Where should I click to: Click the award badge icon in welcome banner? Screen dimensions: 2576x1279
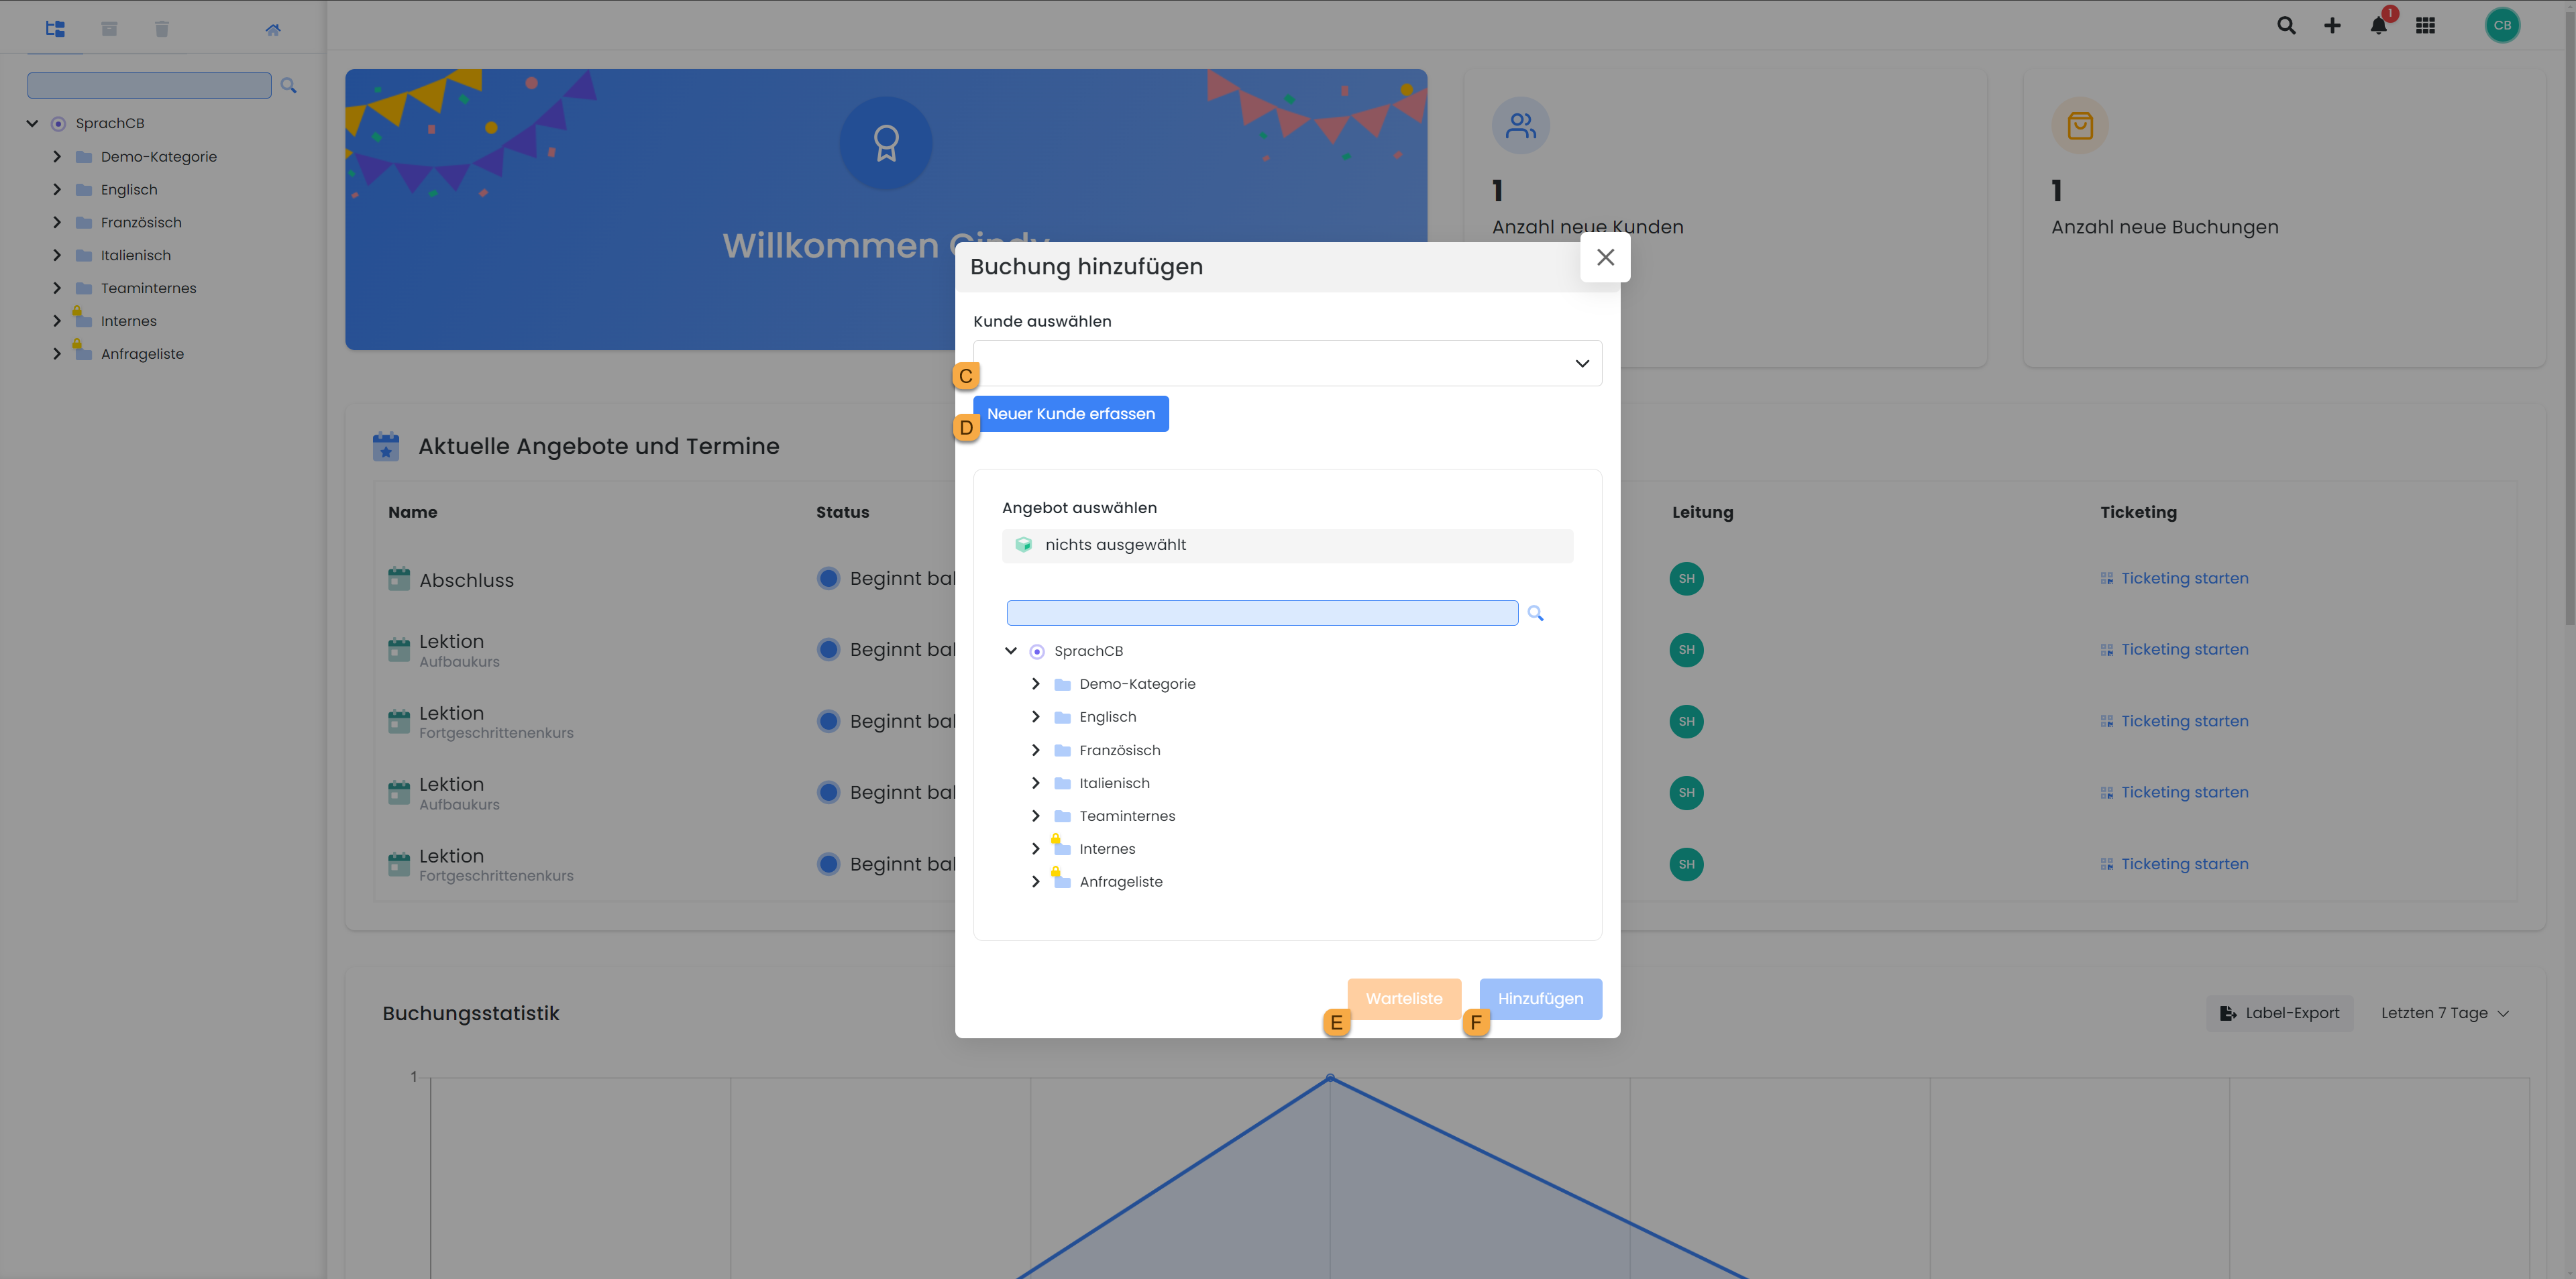[886, 143]
